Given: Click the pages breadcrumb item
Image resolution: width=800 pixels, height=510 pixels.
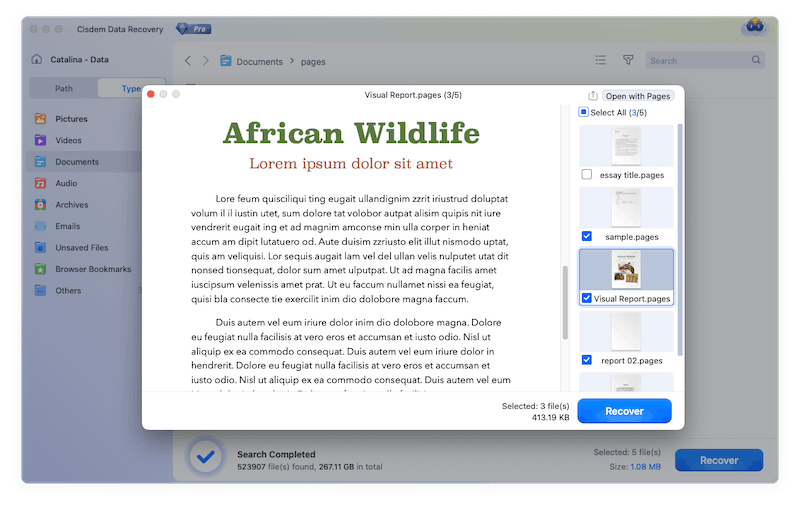Looking at the screenshot, I should (313, 61).
